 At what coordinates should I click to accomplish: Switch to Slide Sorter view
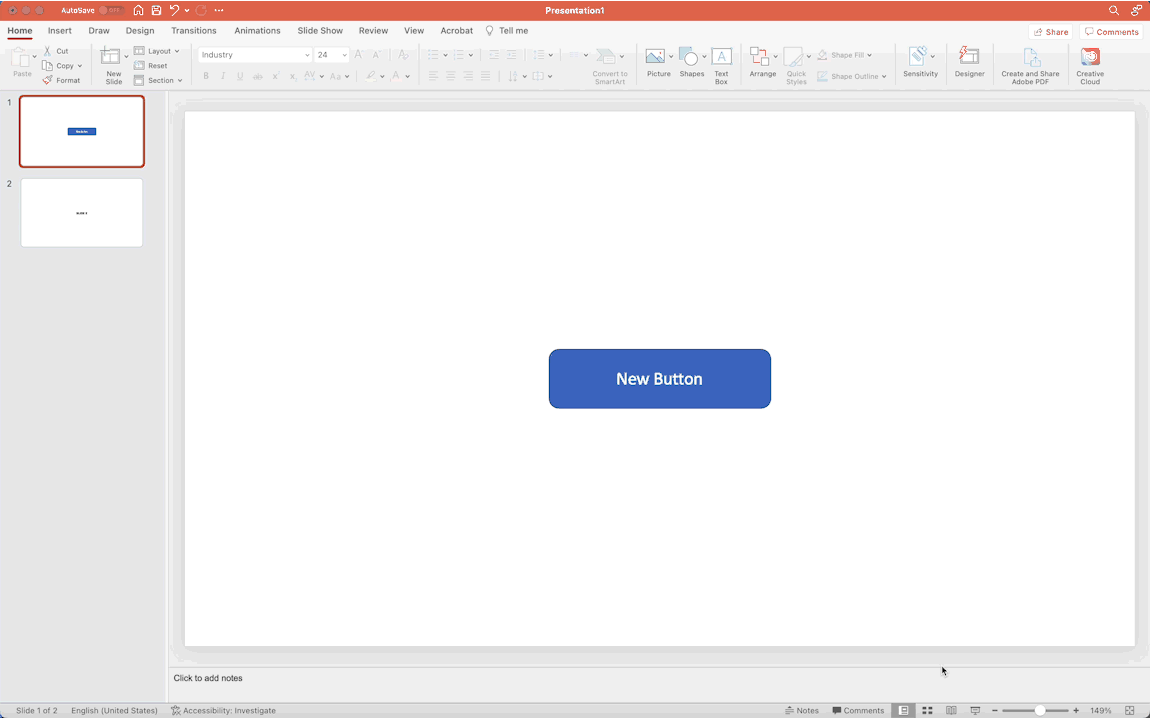tap(927, 710)
